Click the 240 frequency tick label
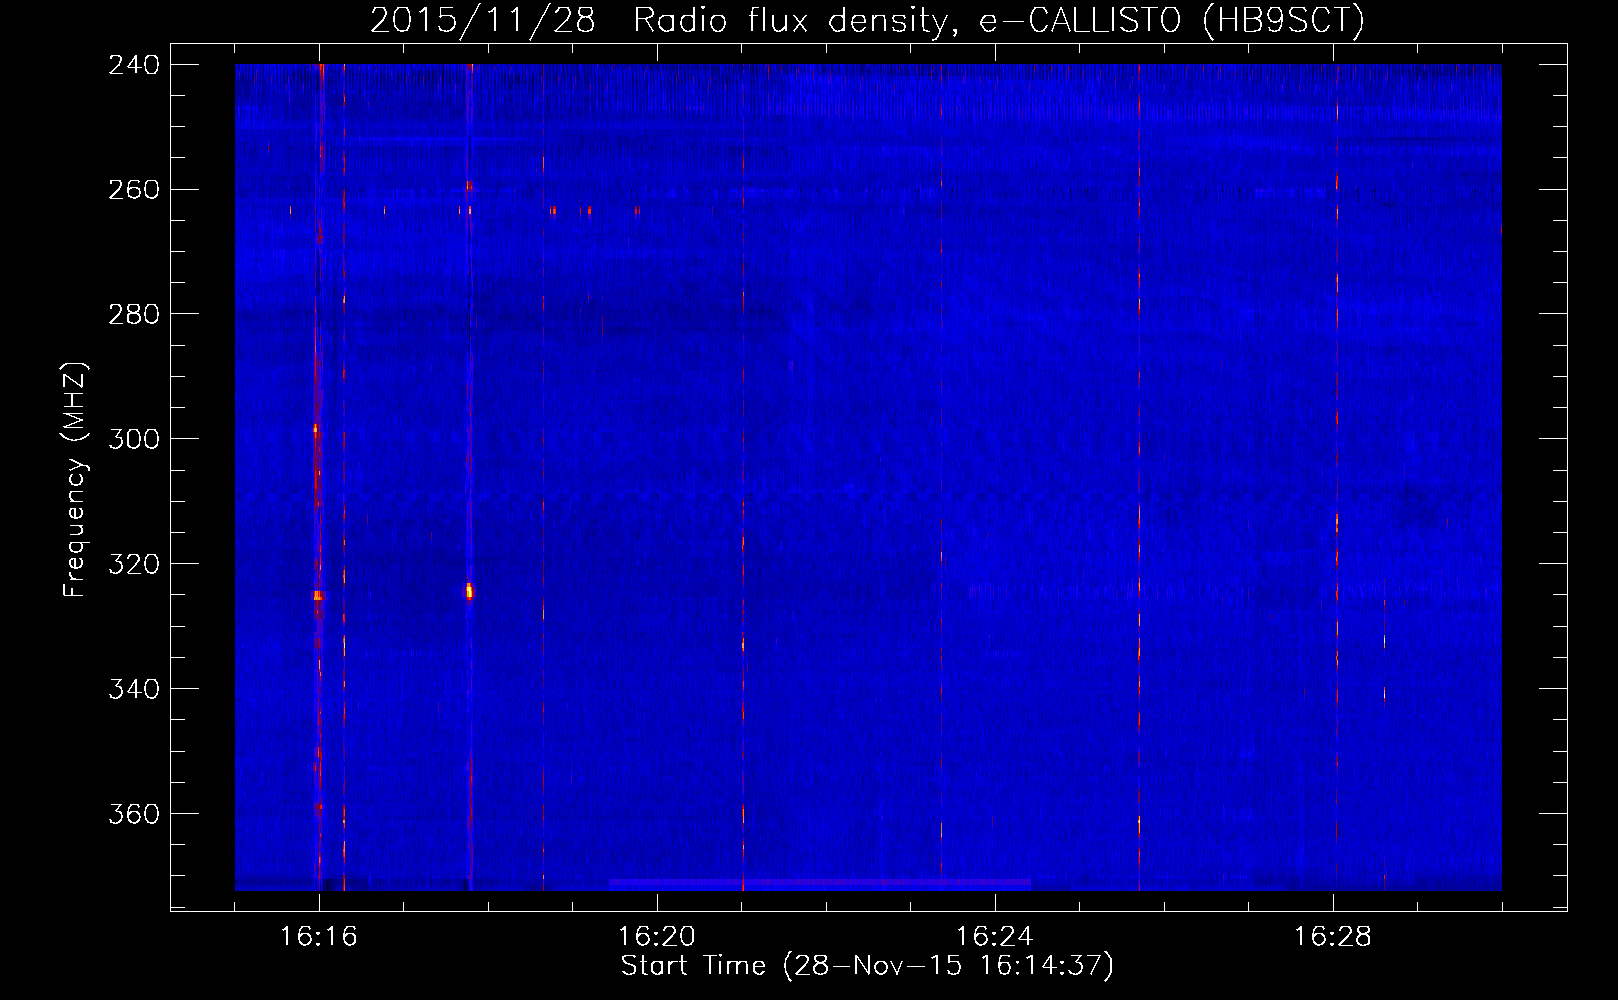 coord(134,65)
